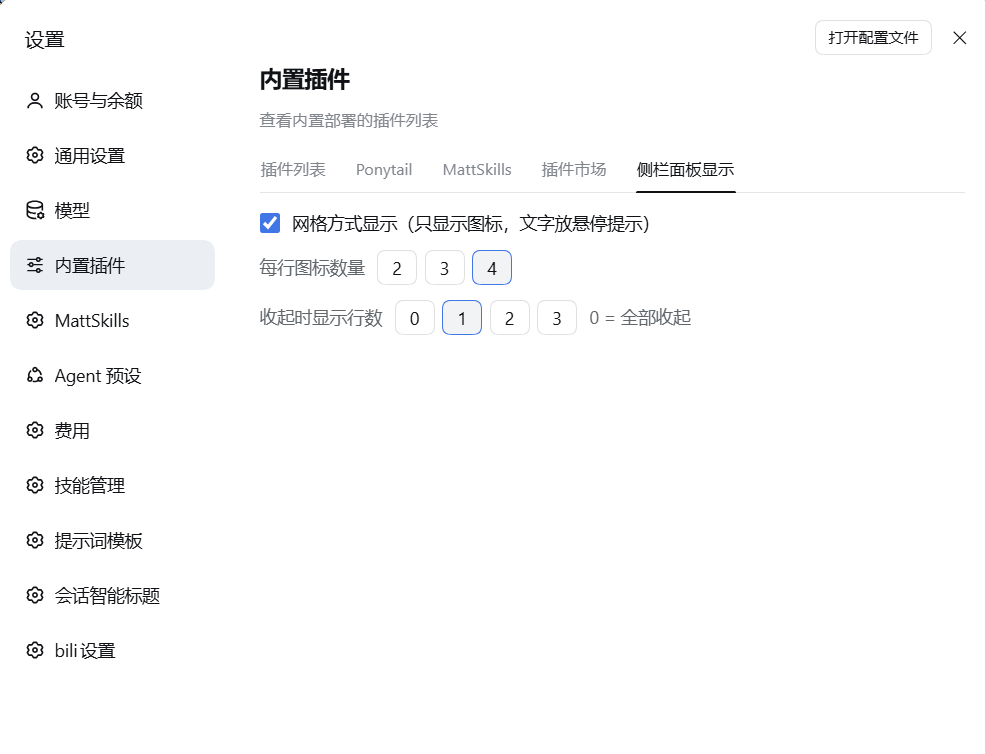The width and height of the screenshot is (985, 754).
Task: Open 会话智能标题 settings
Action: click(112, 595)
